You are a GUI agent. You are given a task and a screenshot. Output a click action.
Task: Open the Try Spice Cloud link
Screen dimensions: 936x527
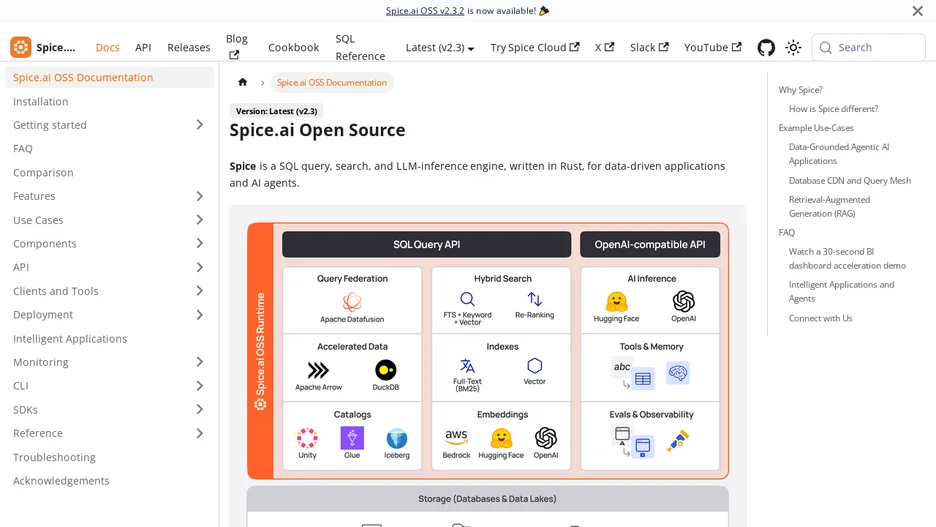tap(534, 48)
